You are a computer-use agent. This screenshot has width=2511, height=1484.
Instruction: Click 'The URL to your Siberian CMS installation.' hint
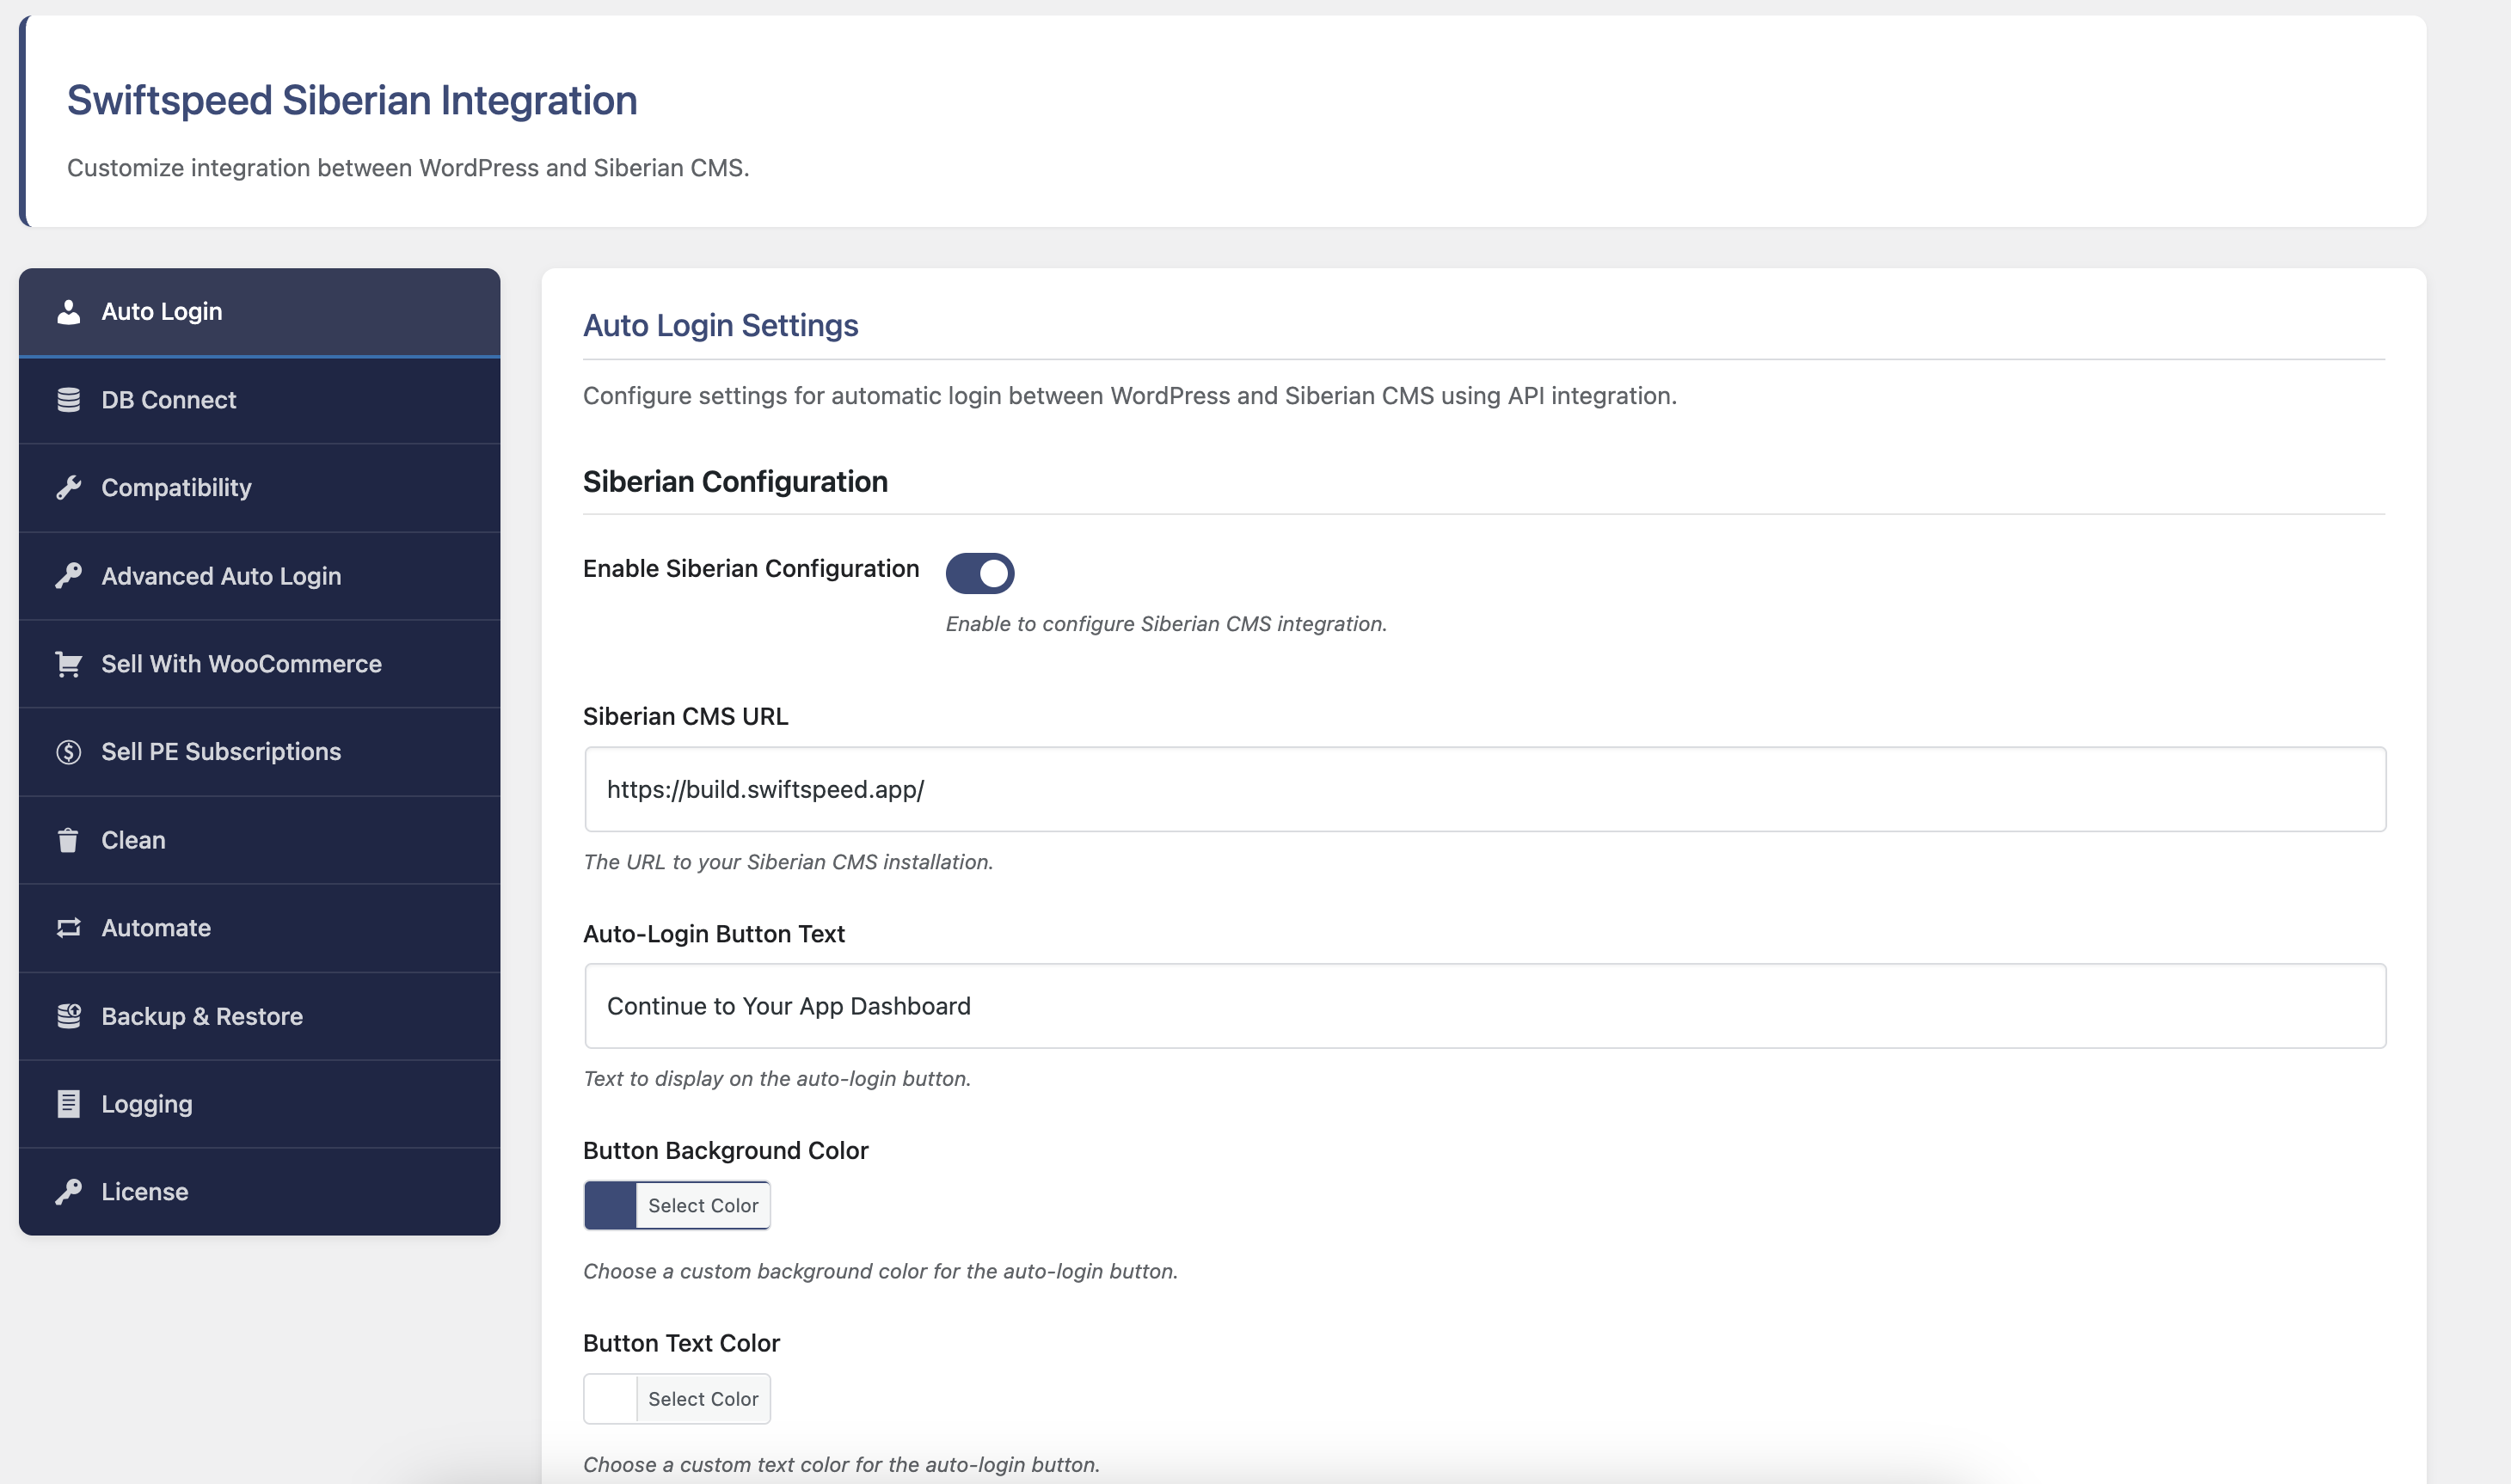tap(788, 861)
